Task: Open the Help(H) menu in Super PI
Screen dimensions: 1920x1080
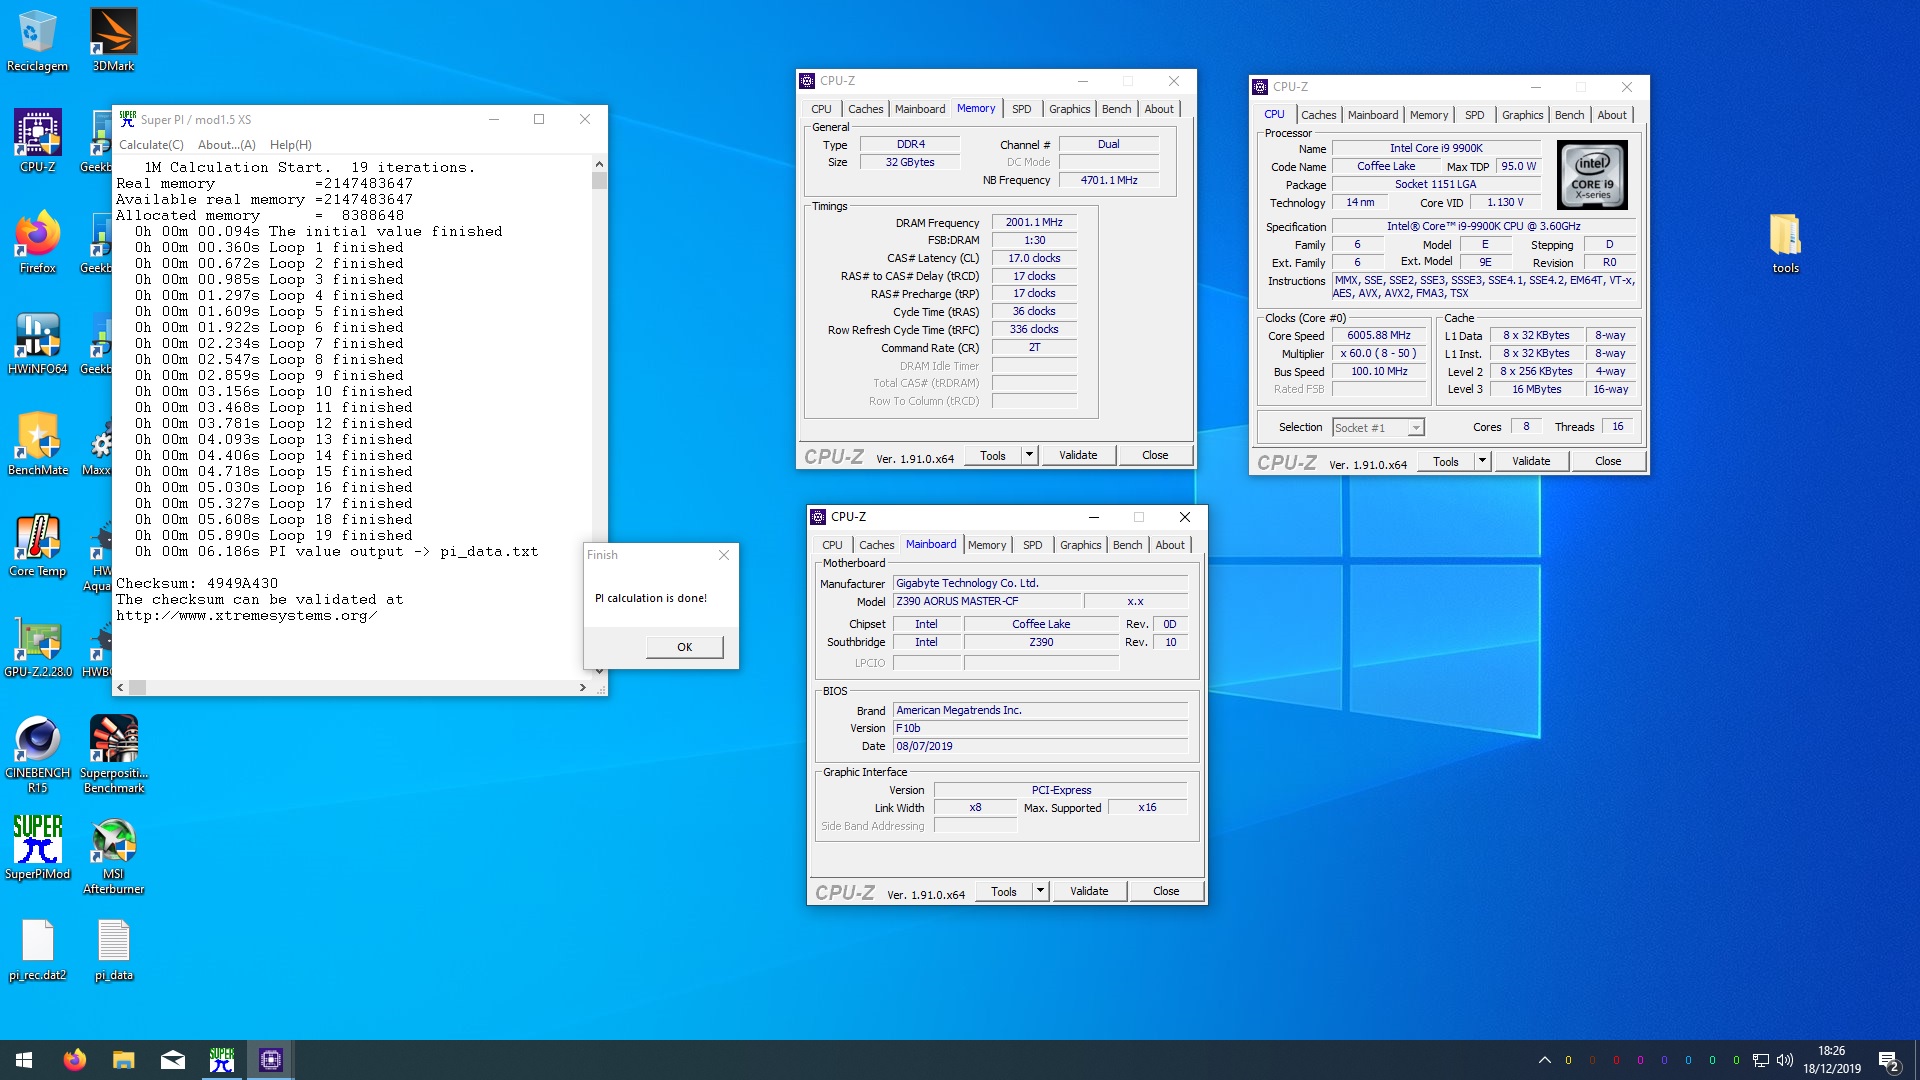Action: pyautogui.click(x=291, y=145)
